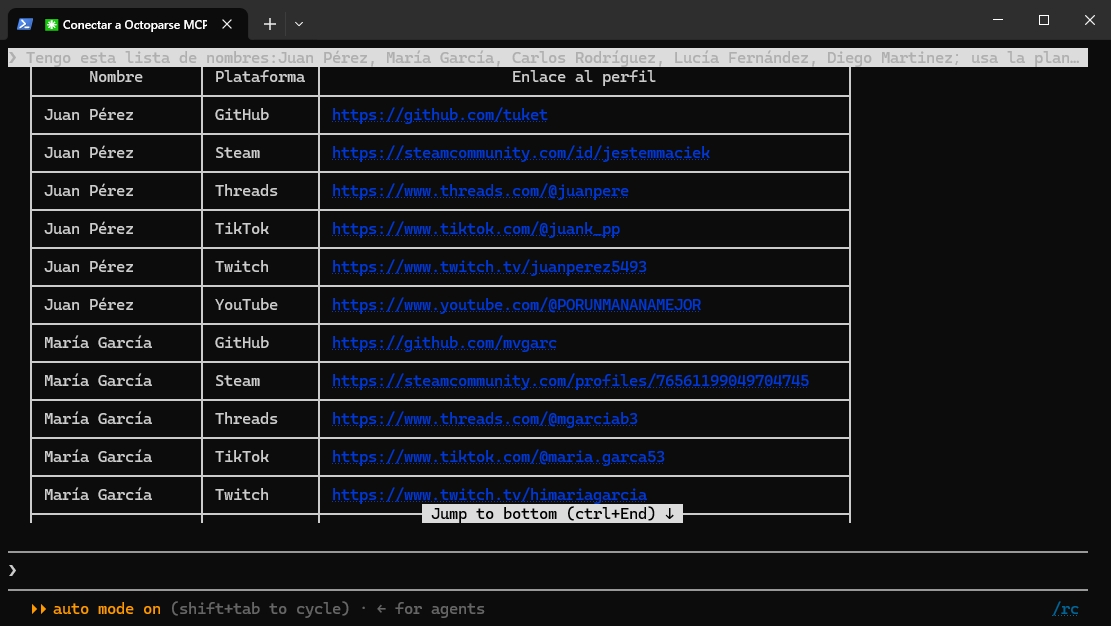Viewport: 1111px width, 626px height.
Task: Click the Nombre column header
Action: (x=115, y=77)
